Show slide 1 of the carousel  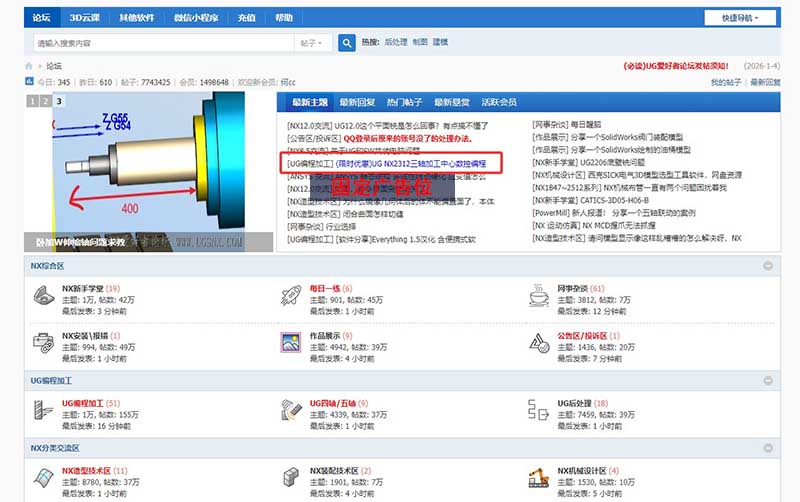click(x=32, y=101)
